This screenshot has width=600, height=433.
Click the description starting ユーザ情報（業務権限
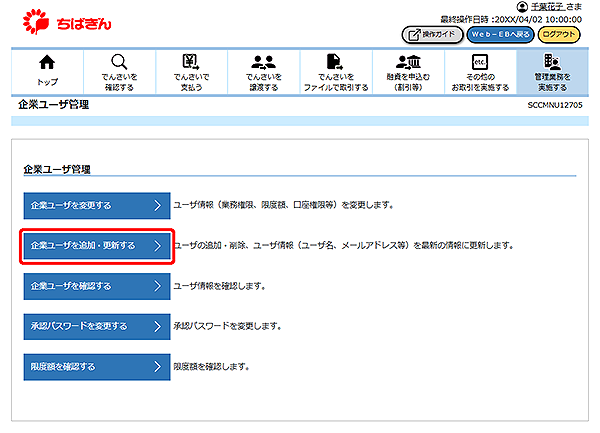tap(284, 205)
